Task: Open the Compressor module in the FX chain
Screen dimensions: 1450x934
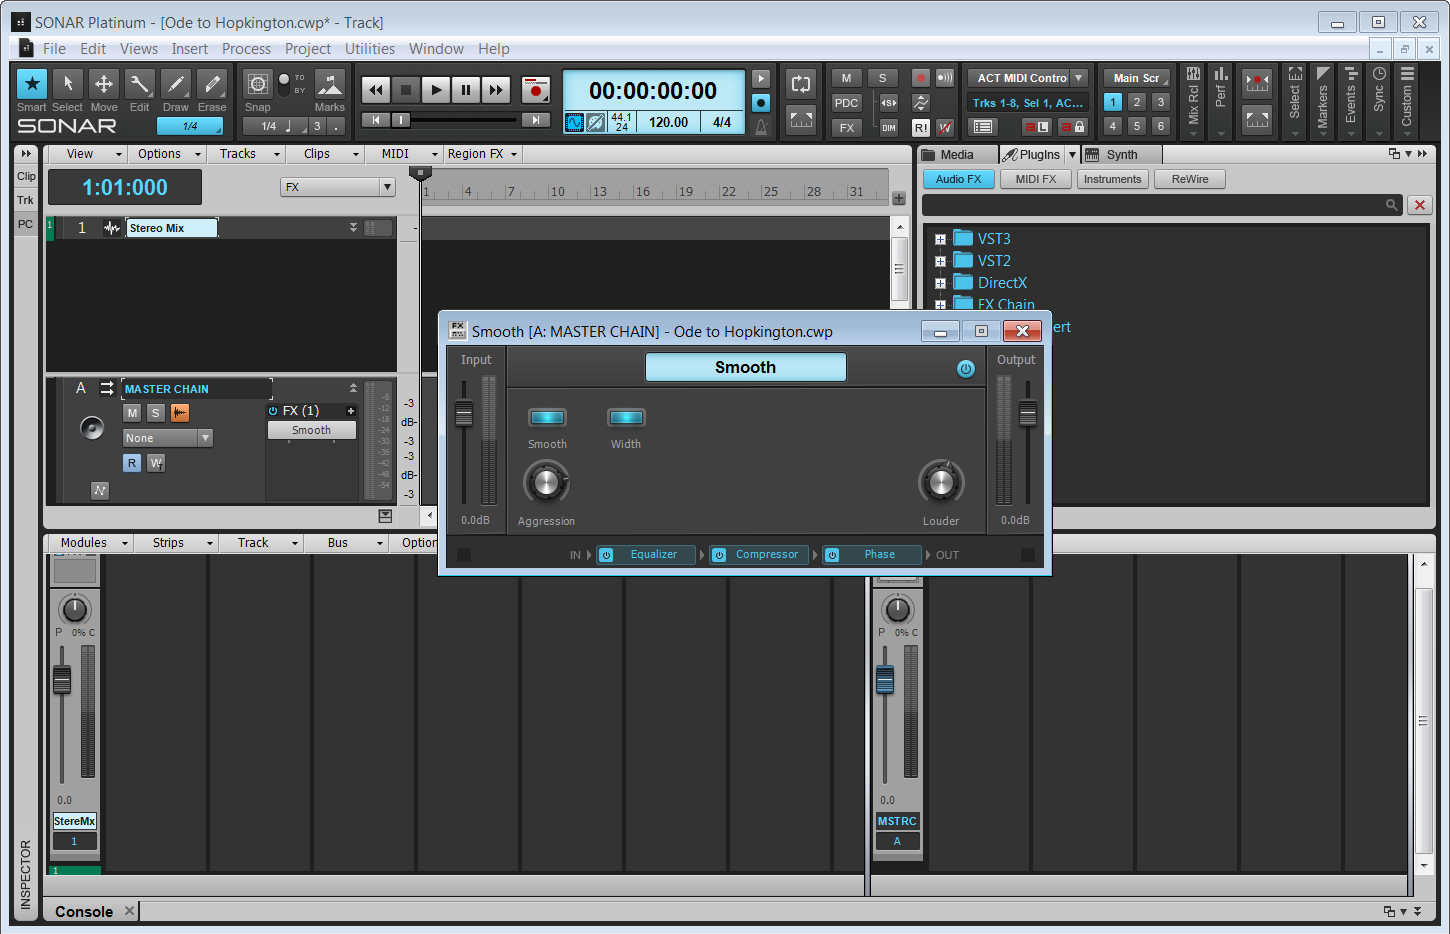Action: click(x=767, y=555)
